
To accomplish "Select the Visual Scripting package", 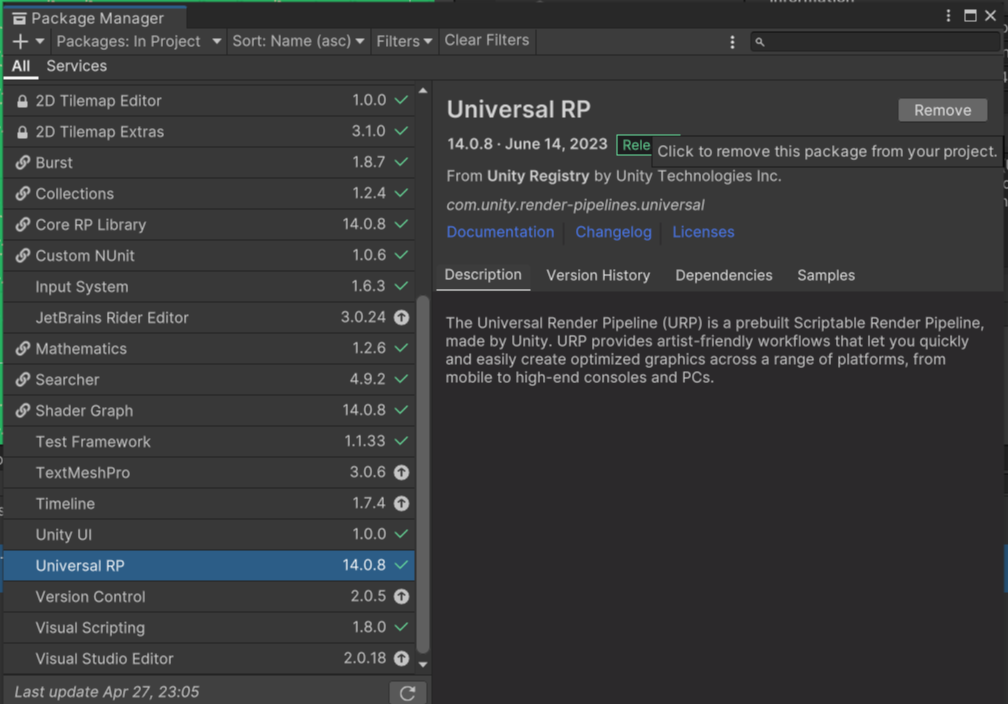I will point(209,627).
